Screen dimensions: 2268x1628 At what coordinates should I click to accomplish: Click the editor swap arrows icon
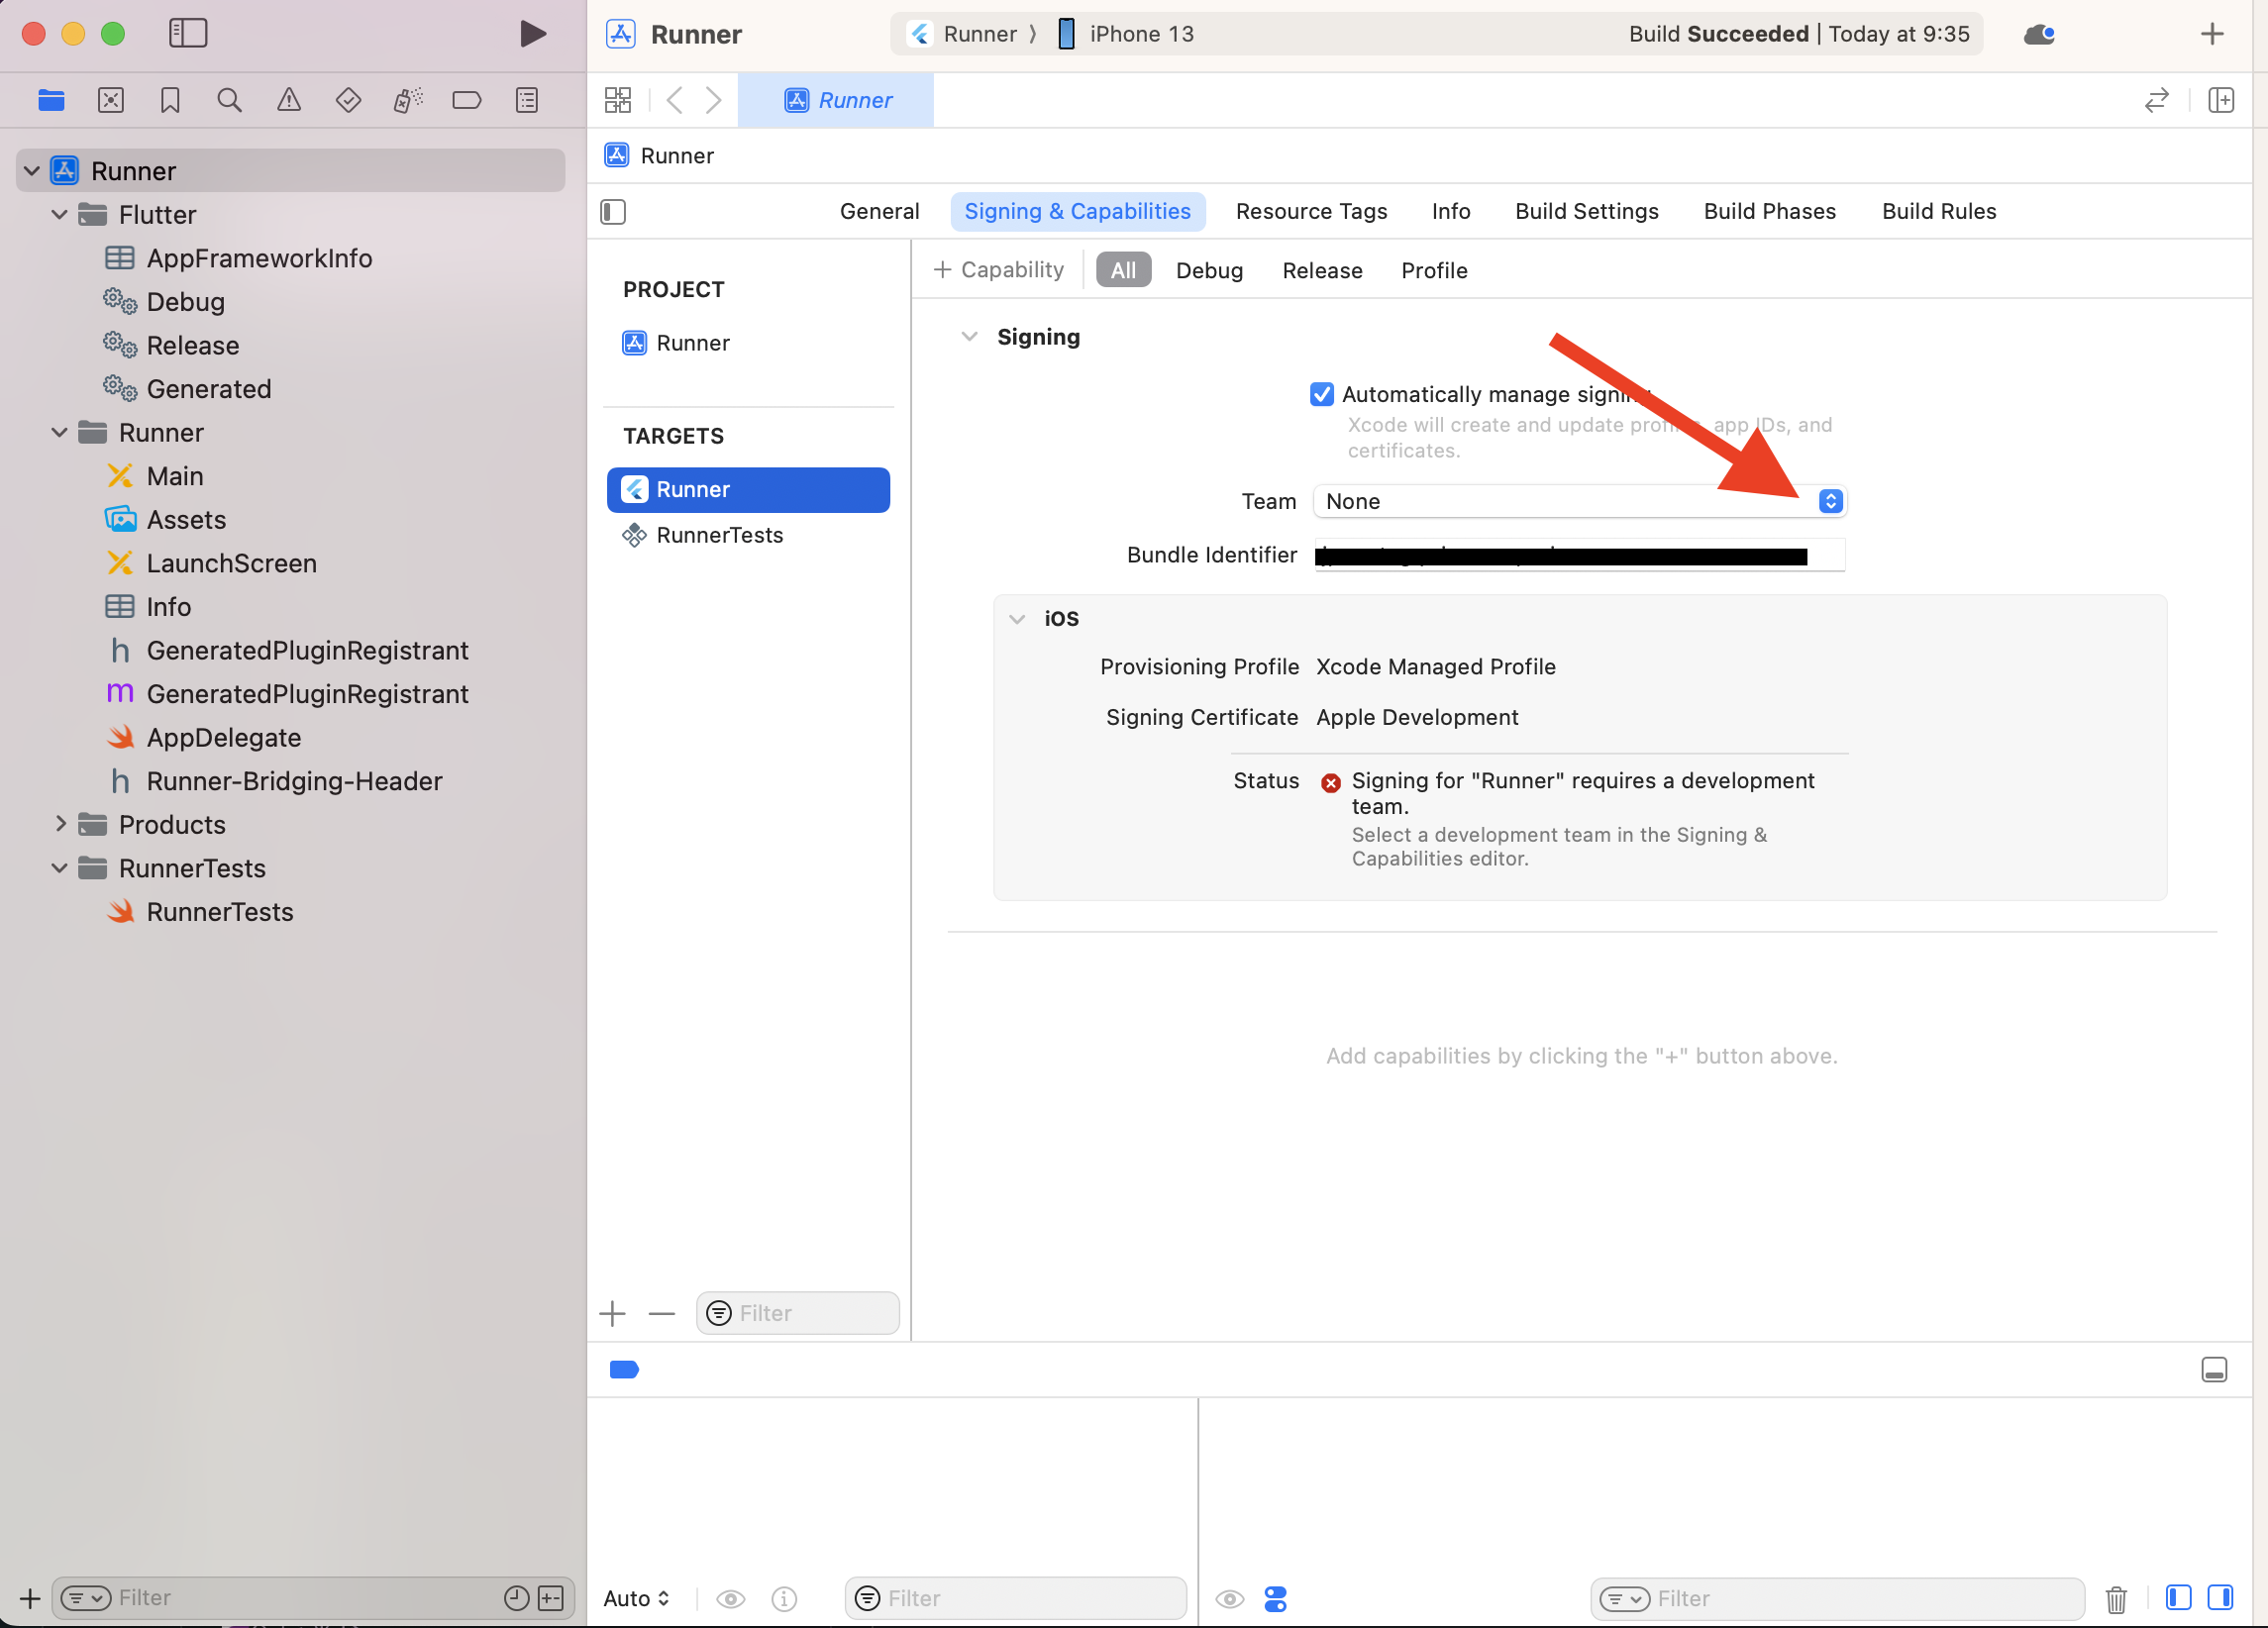click(2157, 100)
